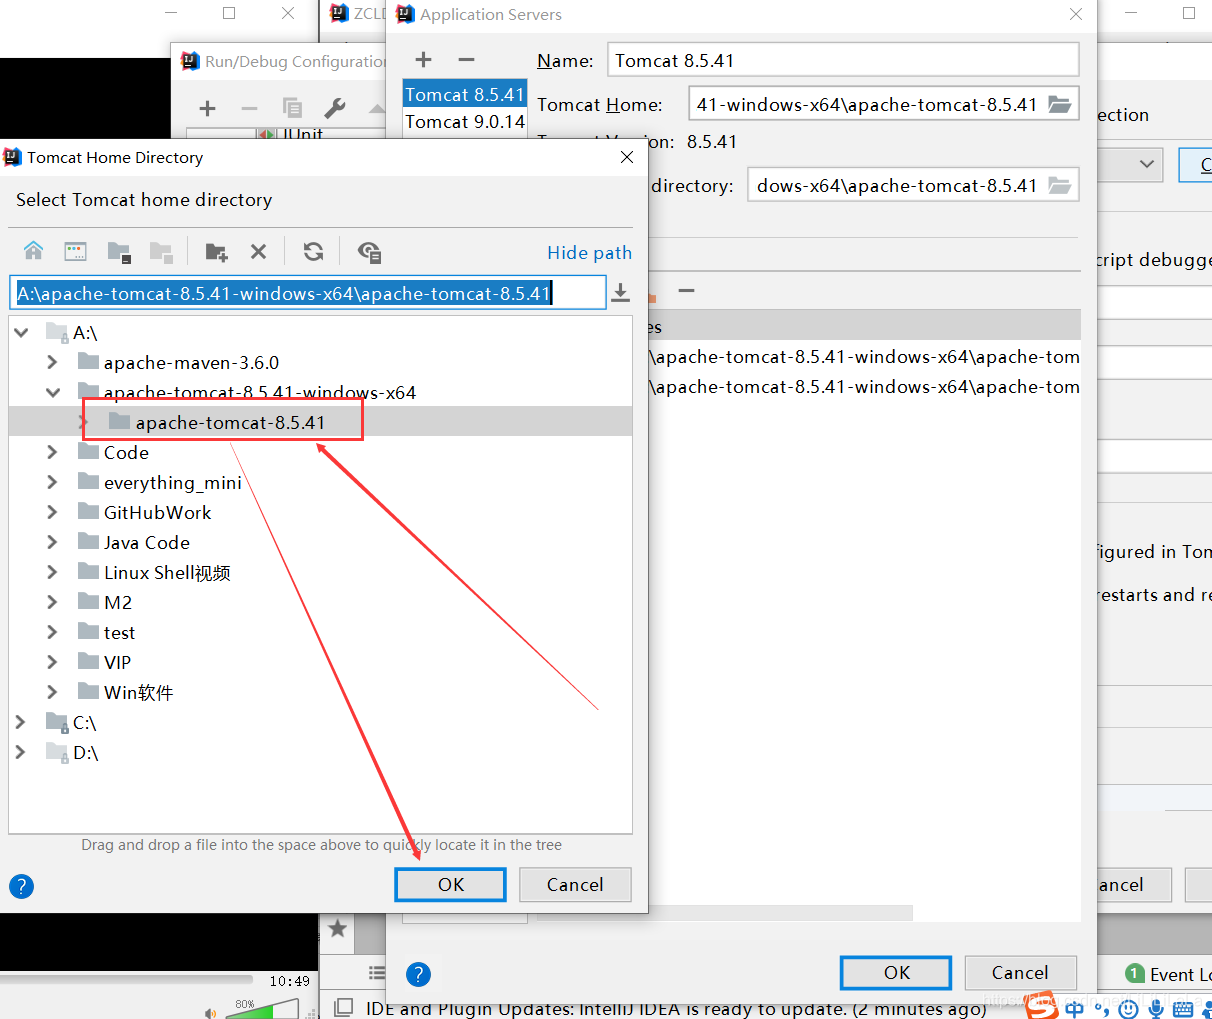1212x1019 pixels.
Task: Click wrench settings icon in Run/Debug window
Action: tap(335, 108)
